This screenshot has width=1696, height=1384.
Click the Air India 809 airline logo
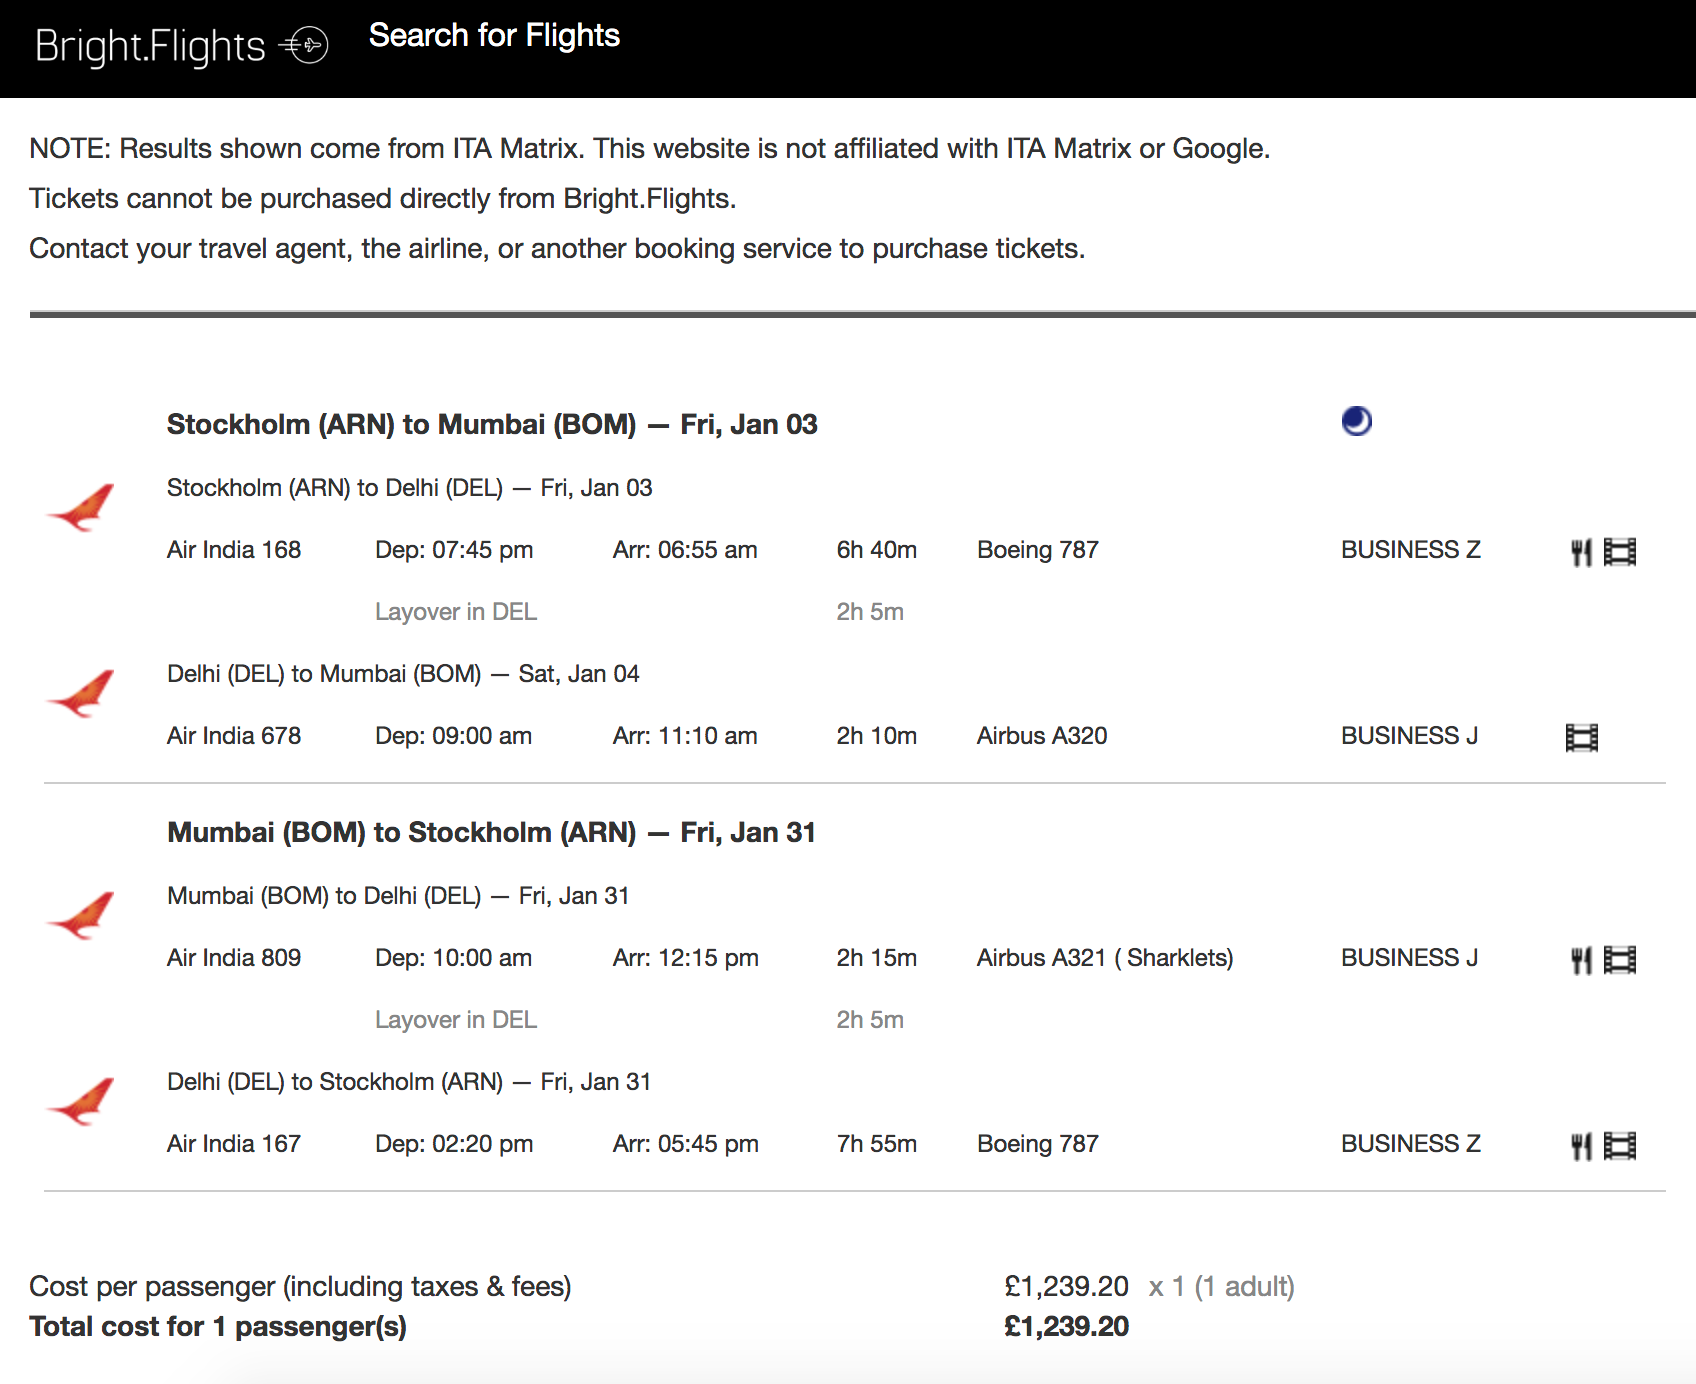click(x=81, y=916)
